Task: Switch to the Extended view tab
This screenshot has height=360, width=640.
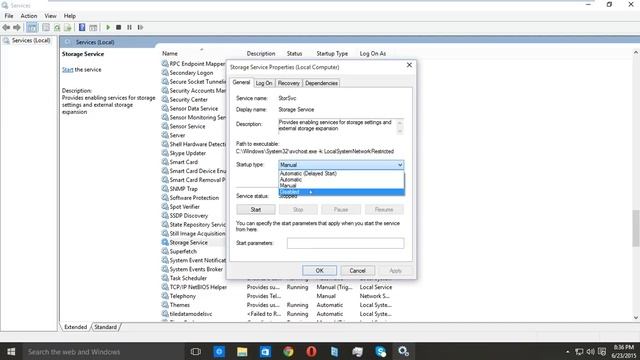Action: click(76, 327)
